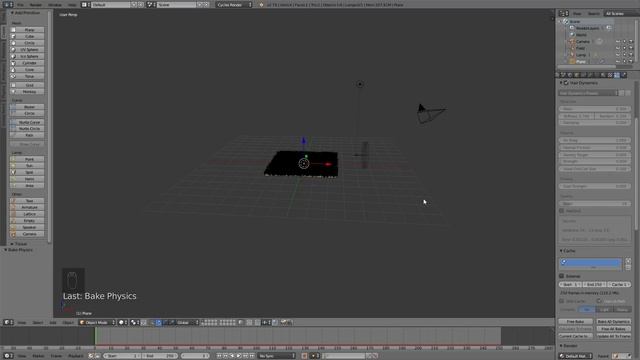Viewport: 640px width, 360px height.
Task: Toggle viewport visibility of Lamp in outliner
Action: pyautogui.click(x=618, y=55)
